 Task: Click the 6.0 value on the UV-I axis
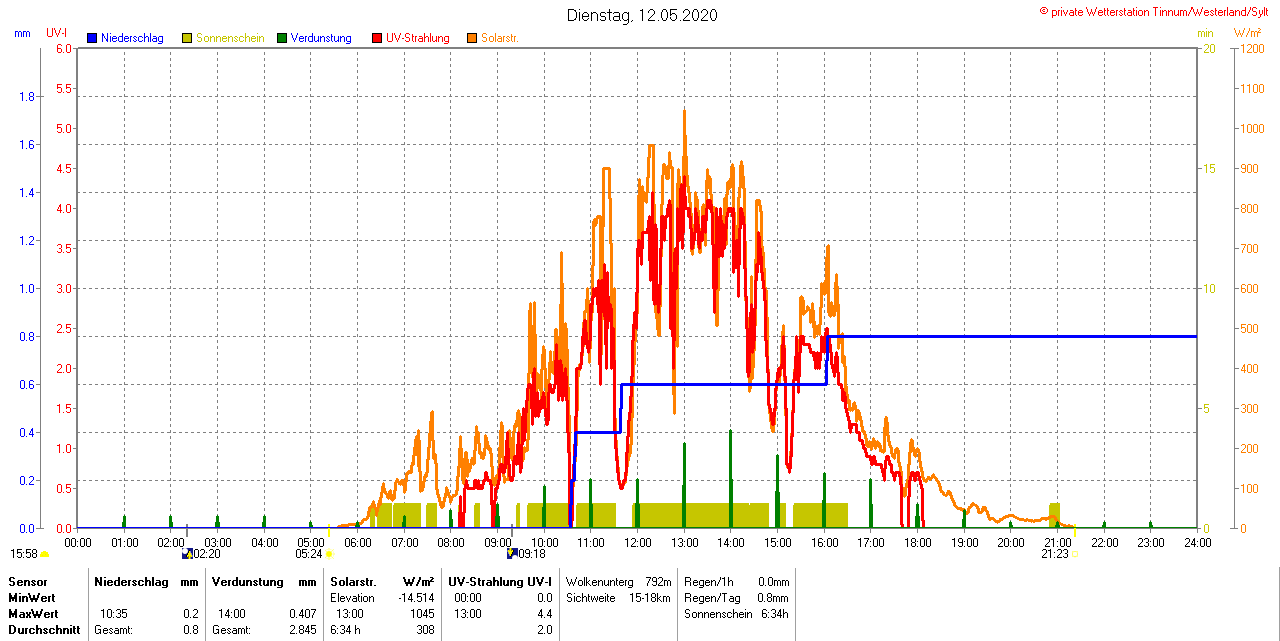pyautogui.click(x=64, y=48)
